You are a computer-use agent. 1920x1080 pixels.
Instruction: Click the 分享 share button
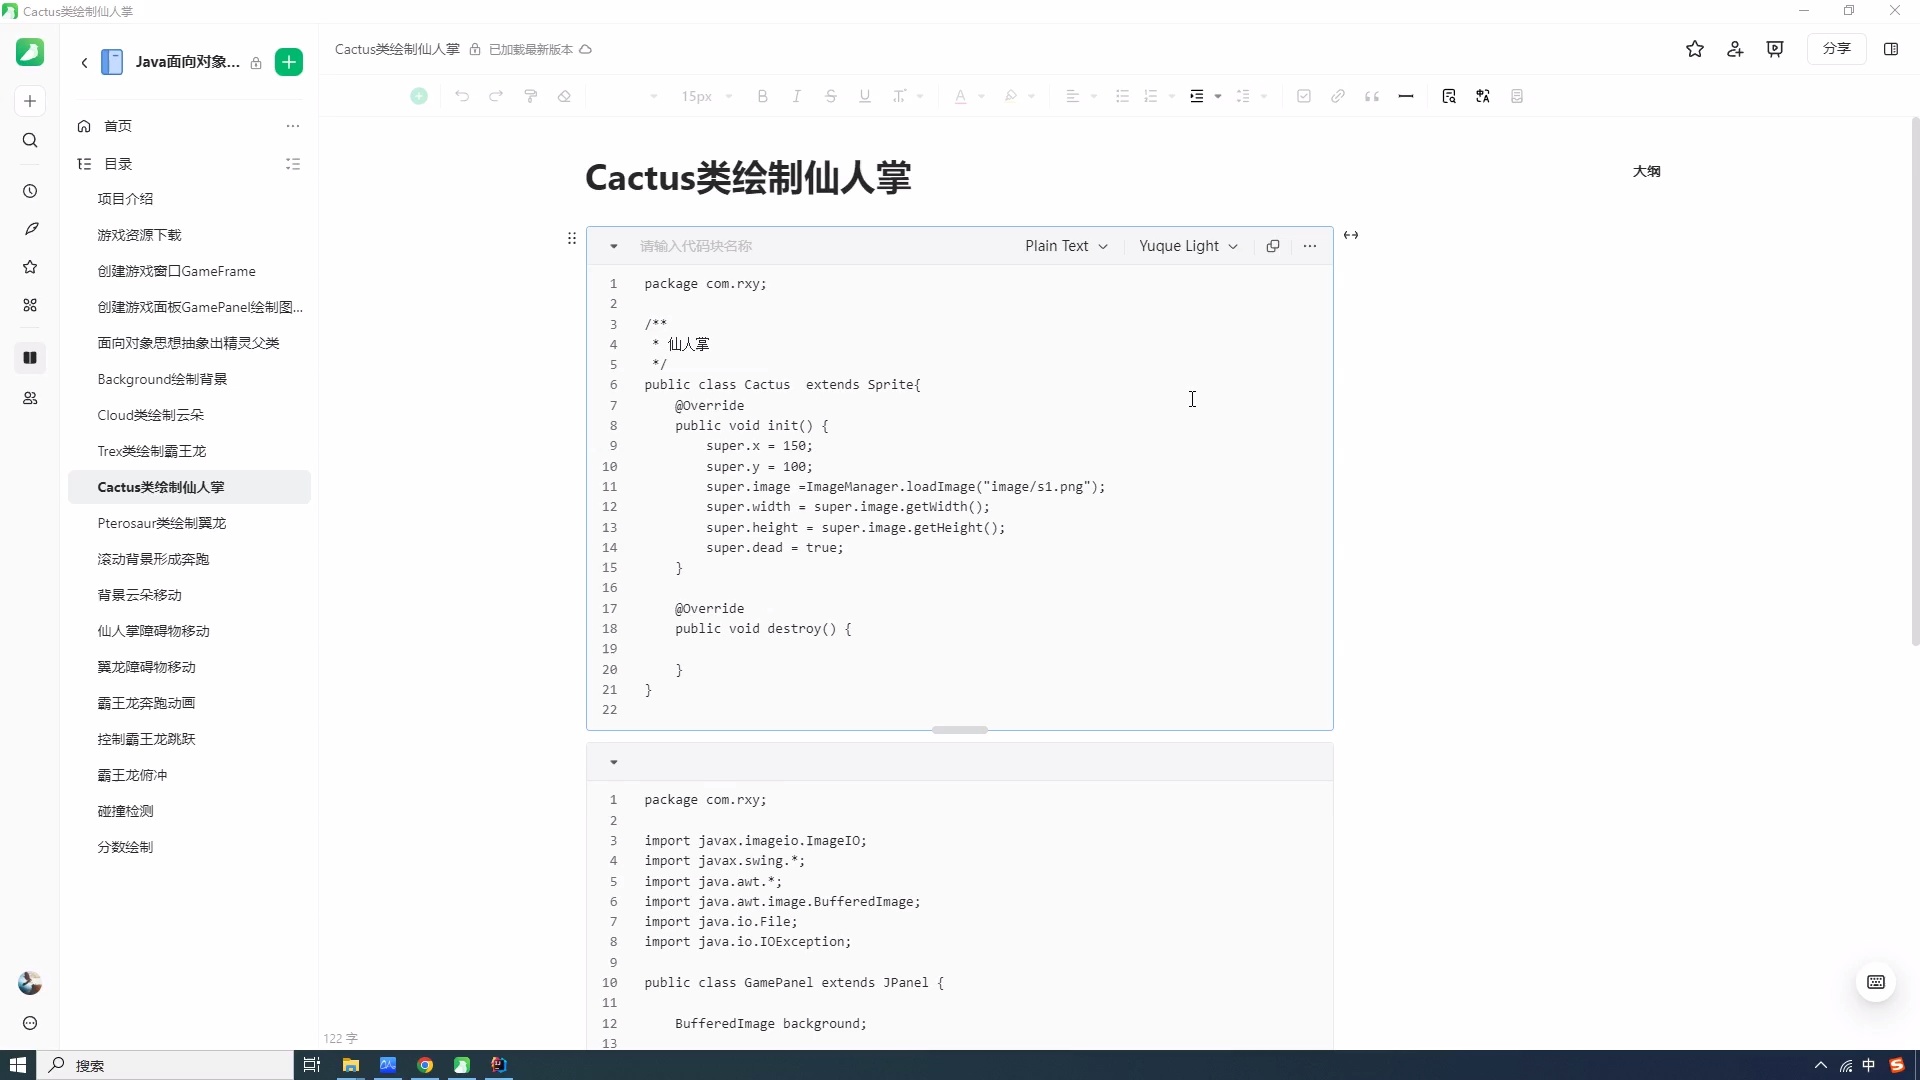[1837, 49]
